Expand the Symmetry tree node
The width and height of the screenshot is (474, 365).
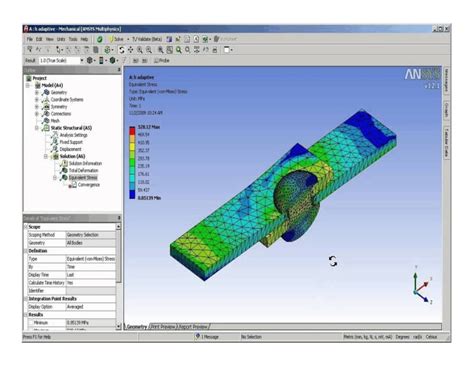[37, 107]
